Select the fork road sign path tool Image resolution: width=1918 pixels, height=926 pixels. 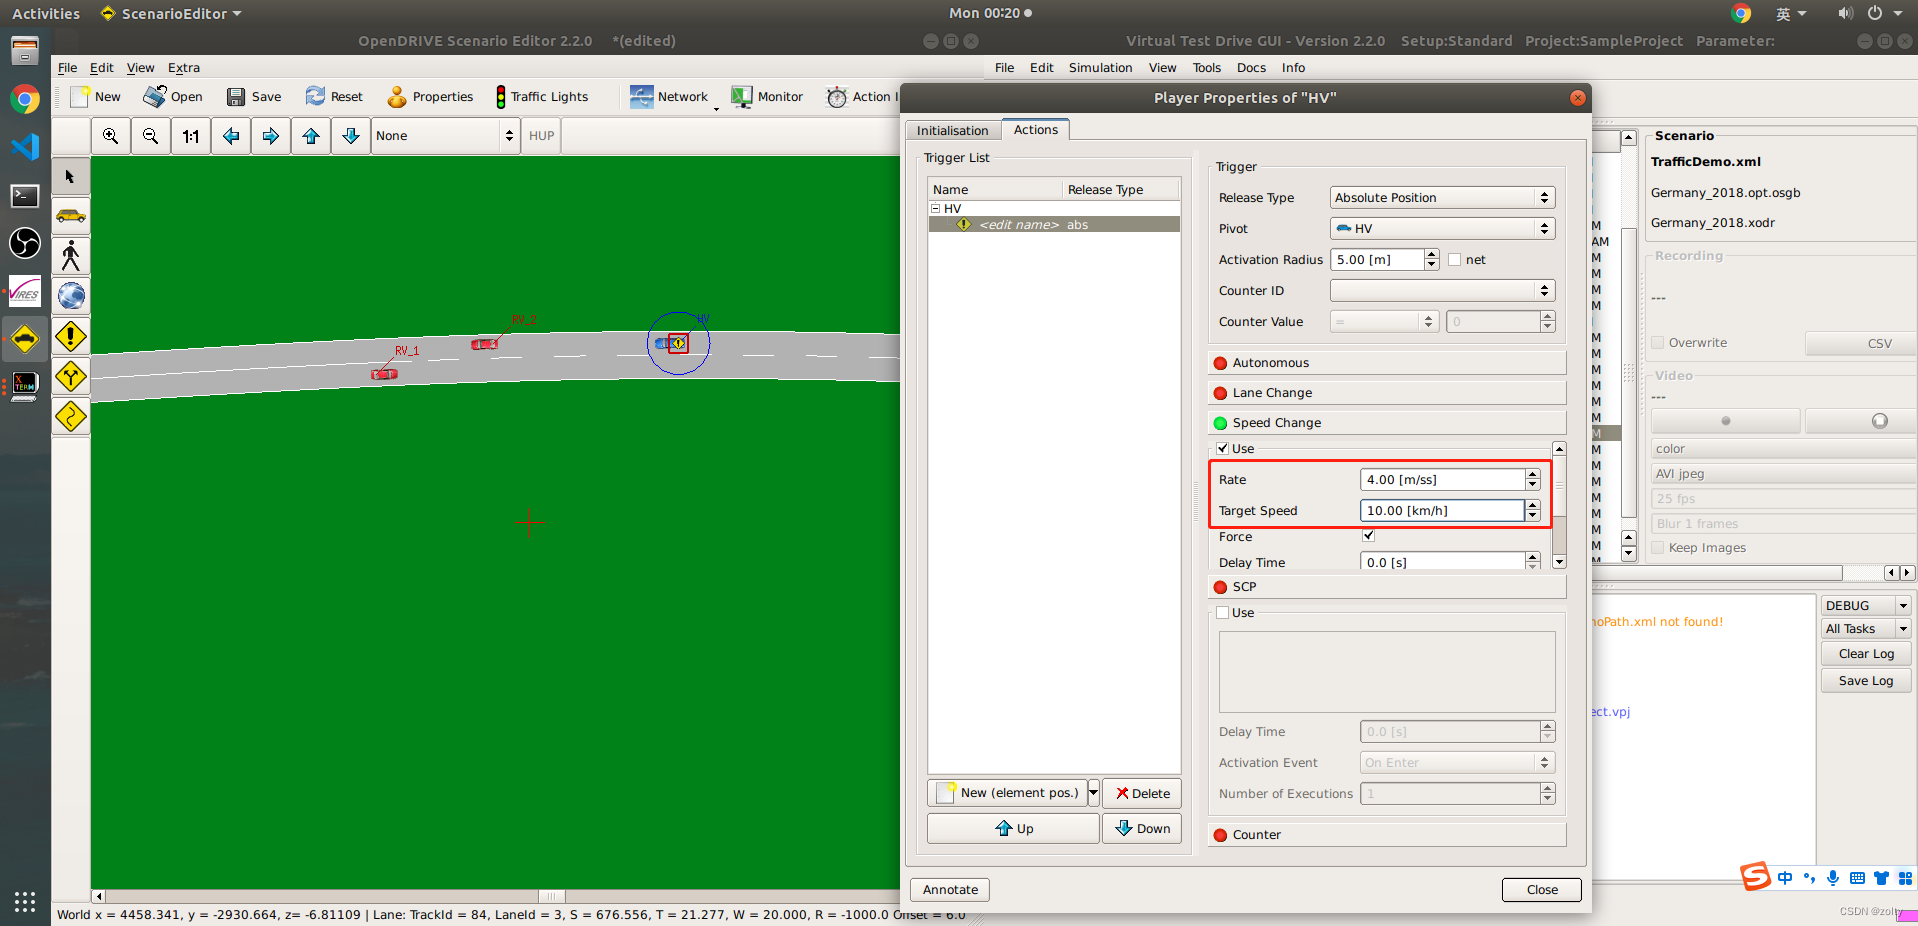71,376
